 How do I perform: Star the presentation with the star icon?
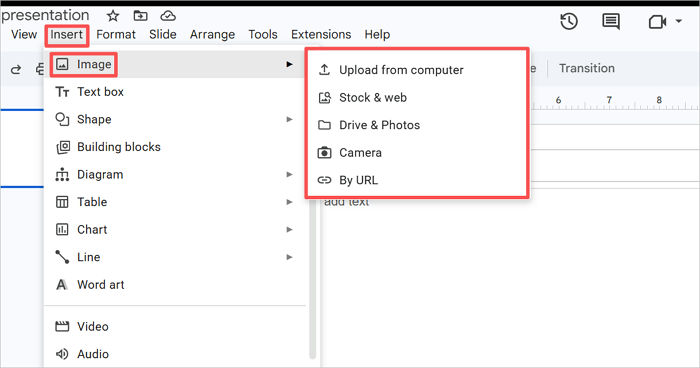pyautogui.click(x=113, y=17)
